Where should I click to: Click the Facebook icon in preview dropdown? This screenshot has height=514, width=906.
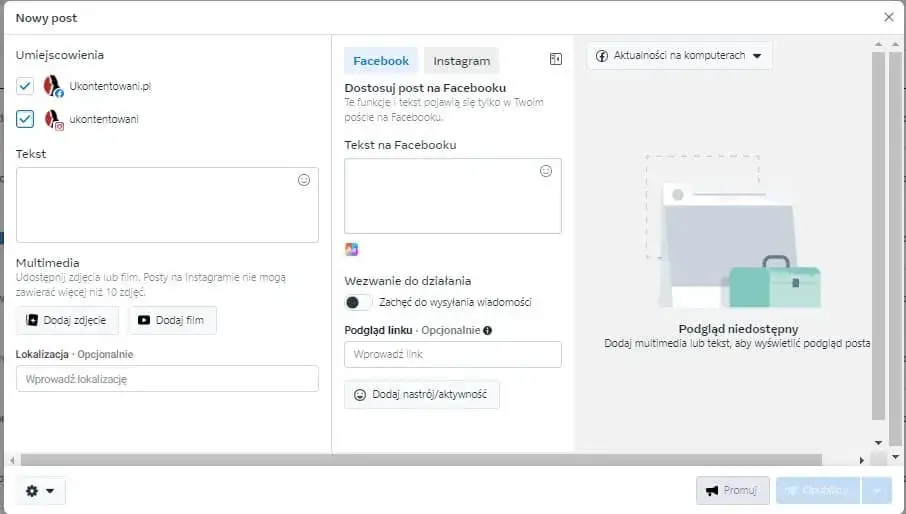click(x=601, y=56)
